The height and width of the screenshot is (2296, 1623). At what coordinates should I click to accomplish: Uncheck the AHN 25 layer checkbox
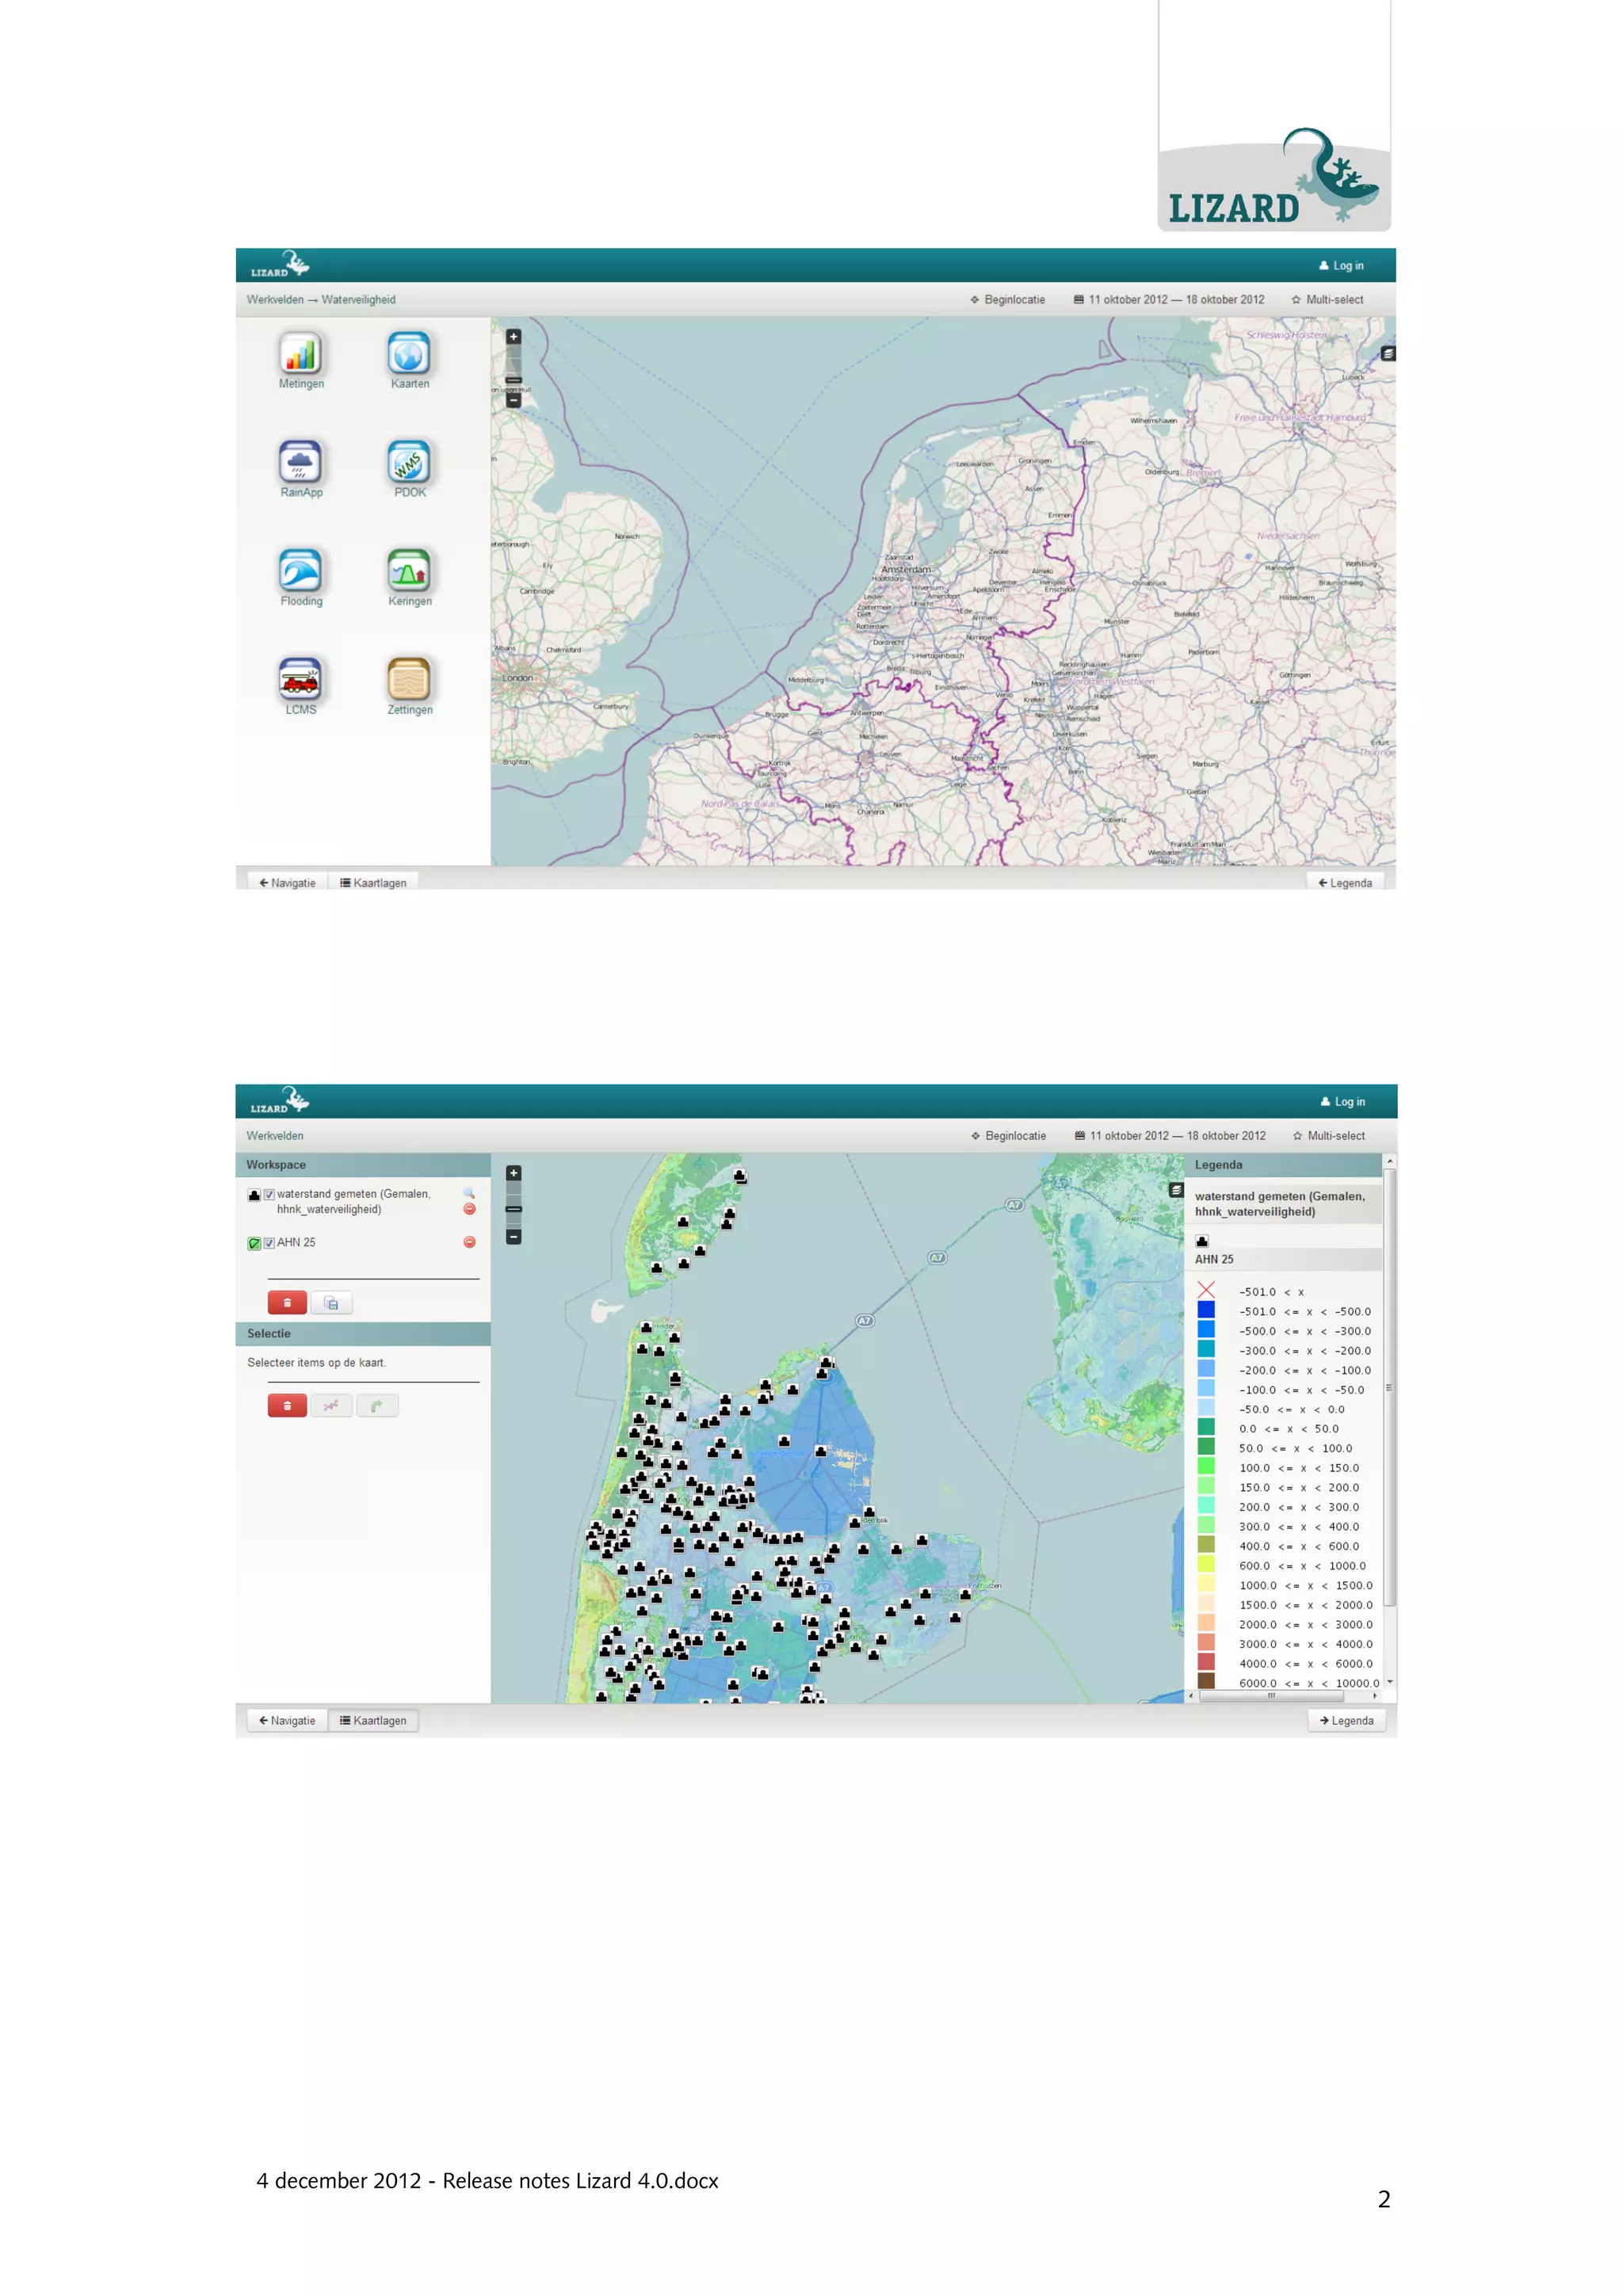[x=269, y=1243]
